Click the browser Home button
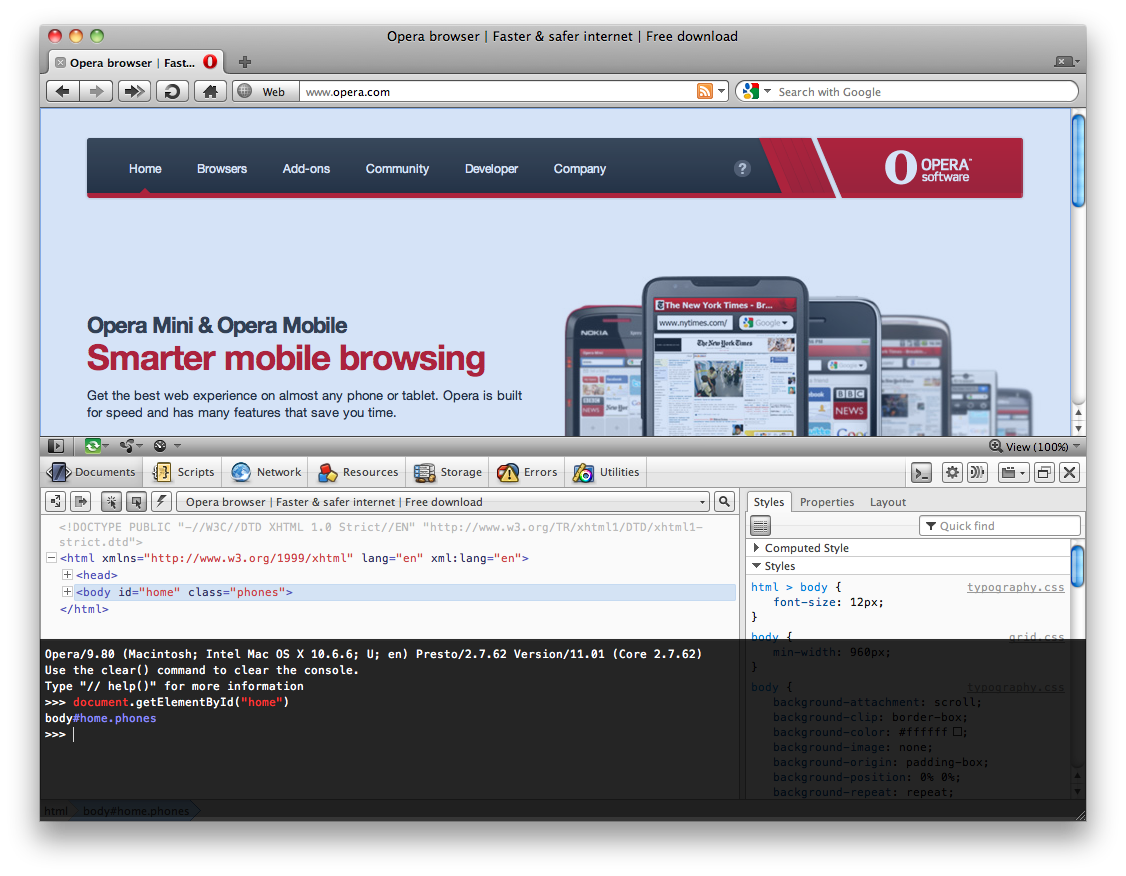 pos(209,92)
